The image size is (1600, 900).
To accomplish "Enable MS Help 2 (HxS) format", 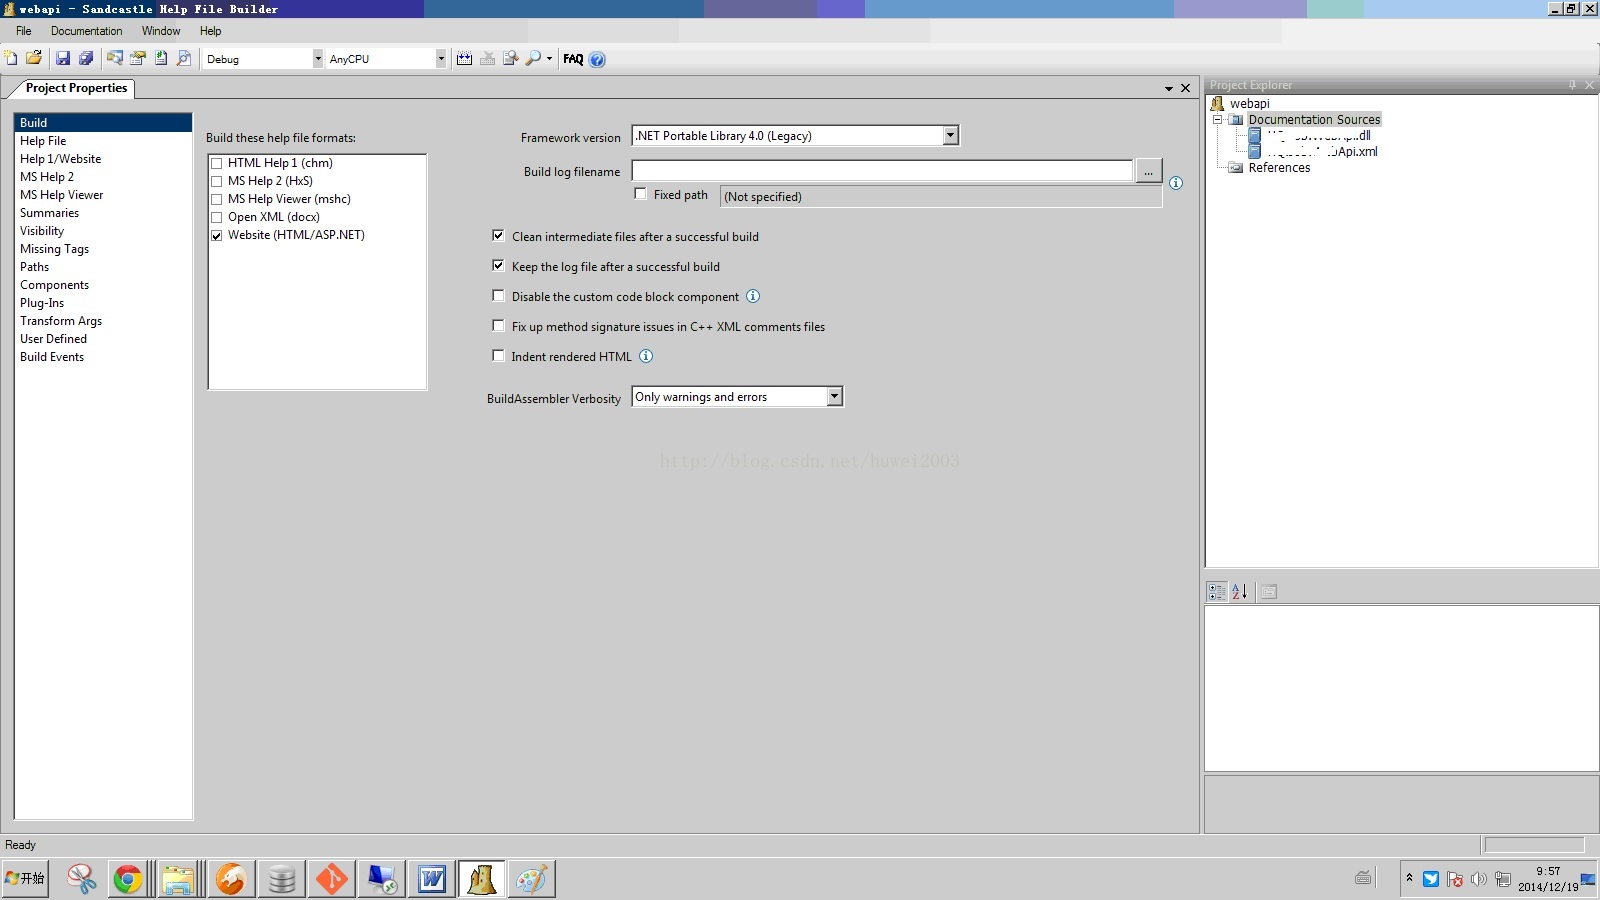I will (x=216, y=181).
